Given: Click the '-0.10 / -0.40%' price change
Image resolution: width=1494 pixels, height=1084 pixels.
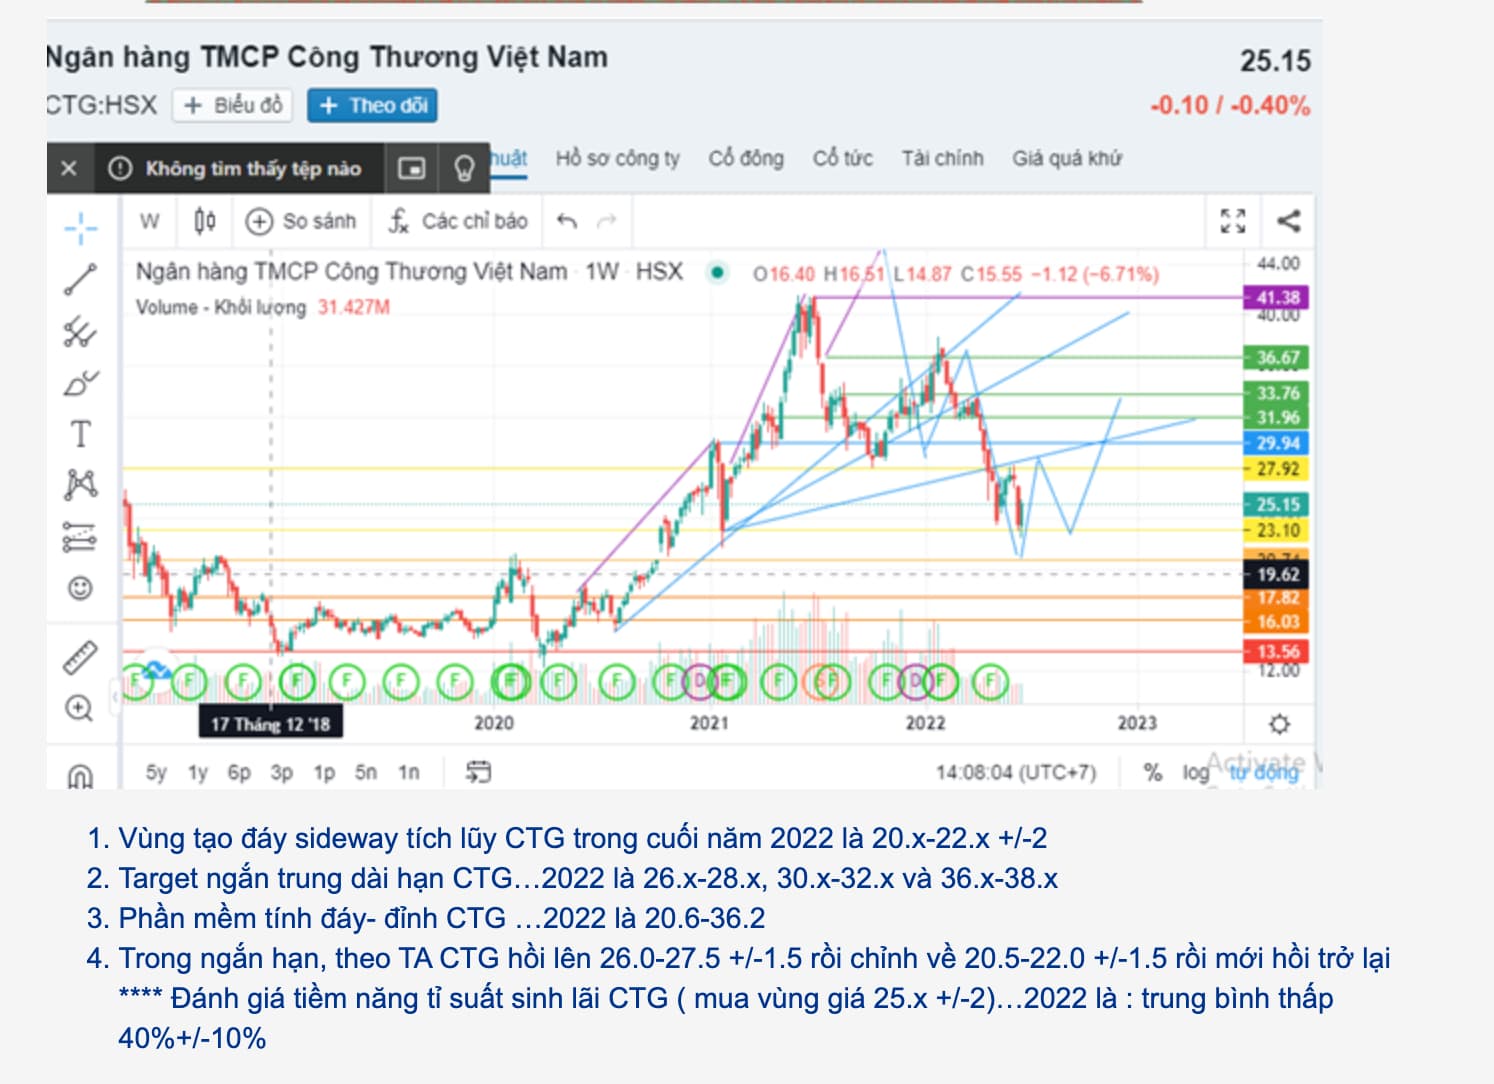Looking at the screenshot, I should coord(1230,105).
